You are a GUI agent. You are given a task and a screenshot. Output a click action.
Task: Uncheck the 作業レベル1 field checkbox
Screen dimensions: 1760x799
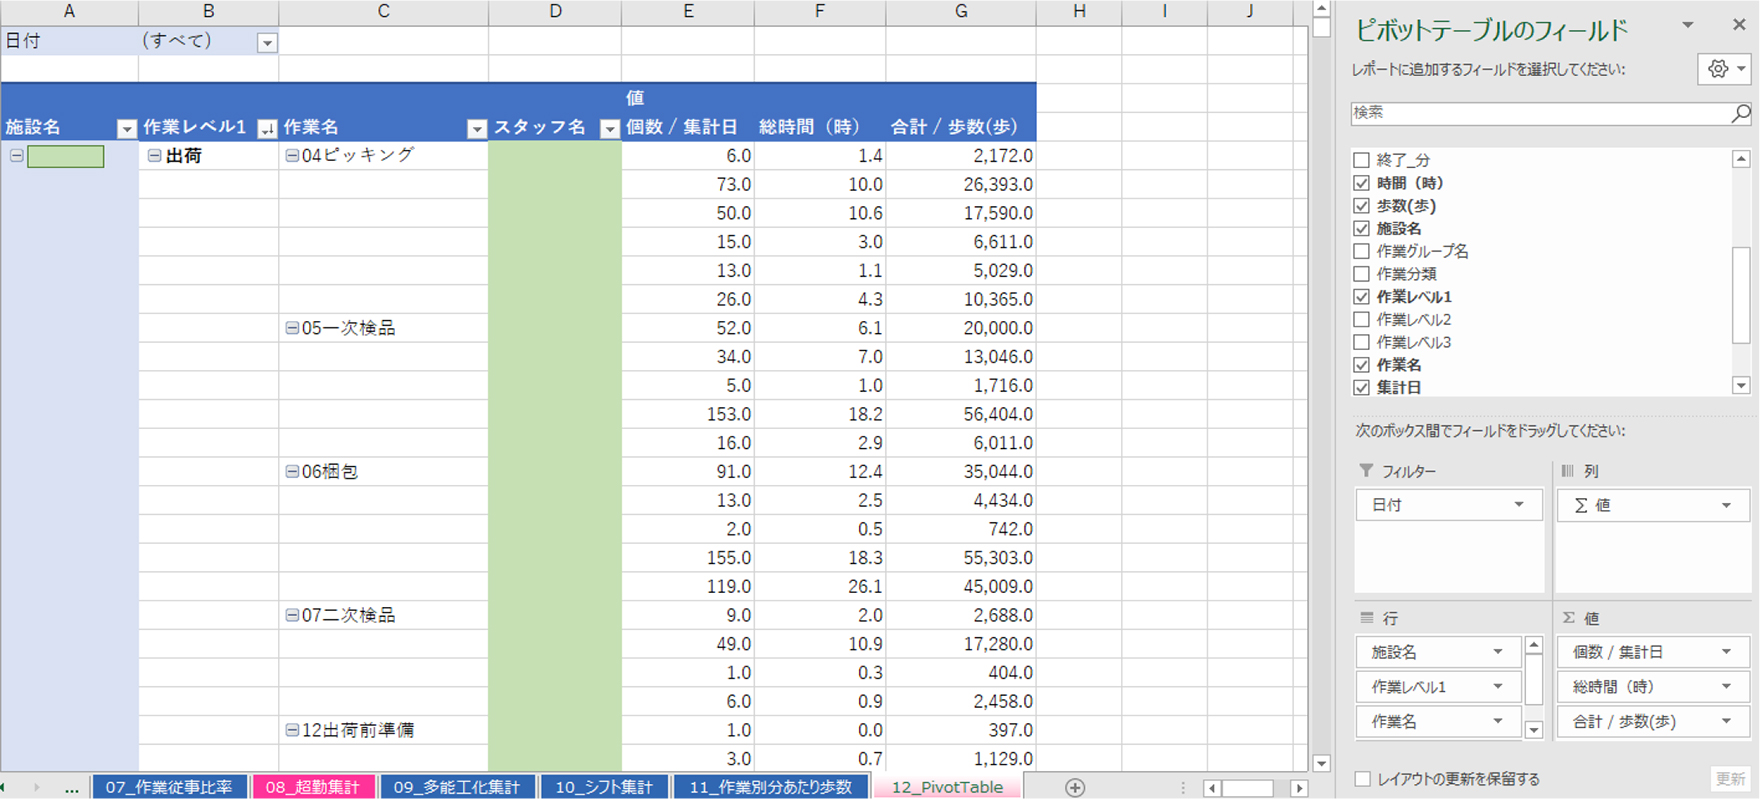click(1361, 297)
